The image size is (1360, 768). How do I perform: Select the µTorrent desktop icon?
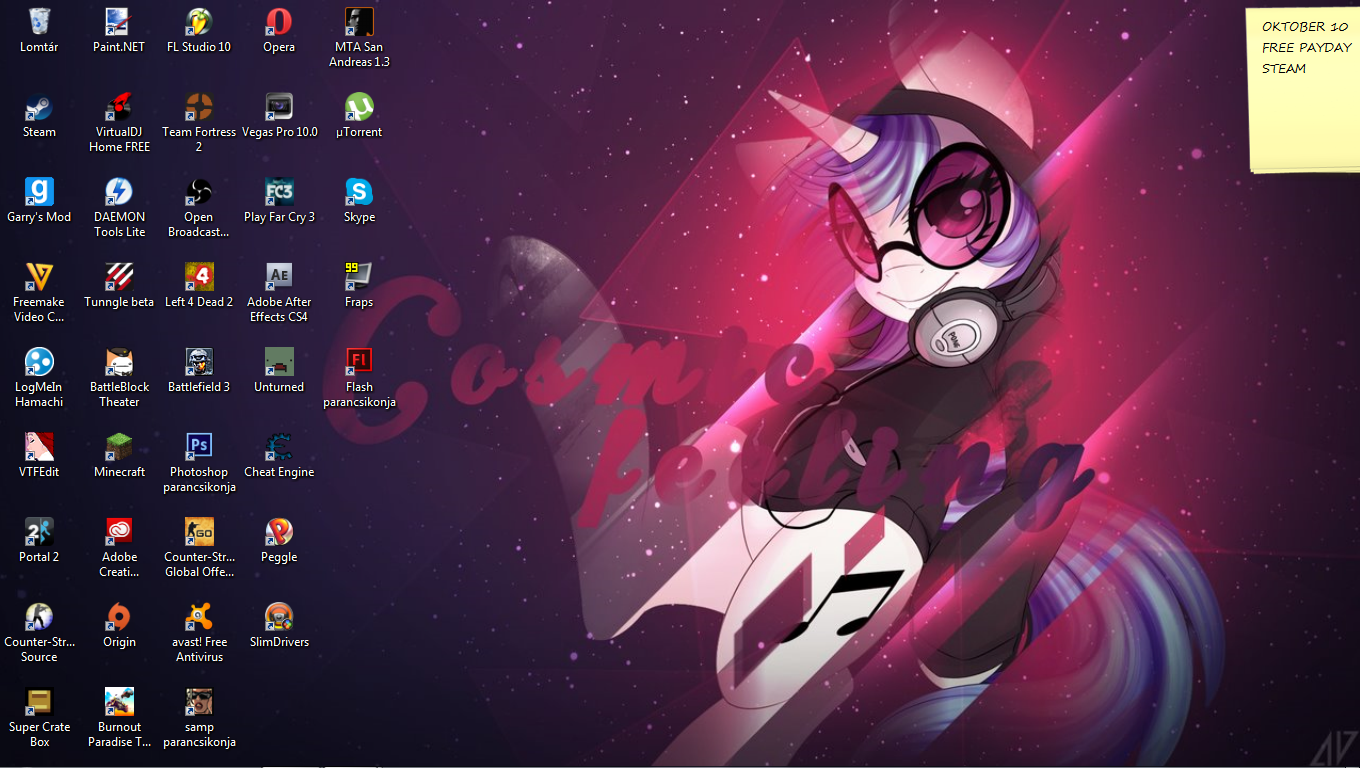point(359,106)
